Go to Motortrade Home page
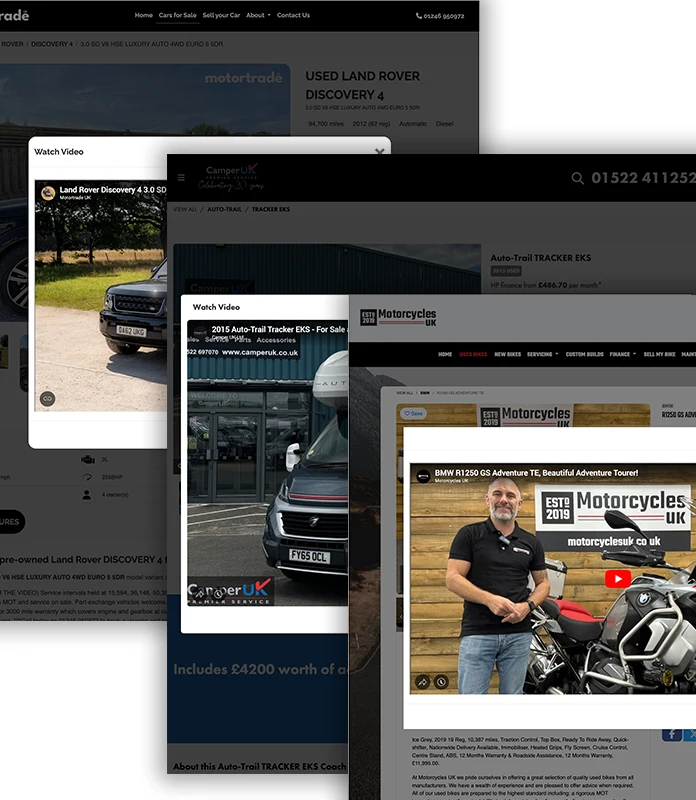The image size is (696, 800). [143, 15]
